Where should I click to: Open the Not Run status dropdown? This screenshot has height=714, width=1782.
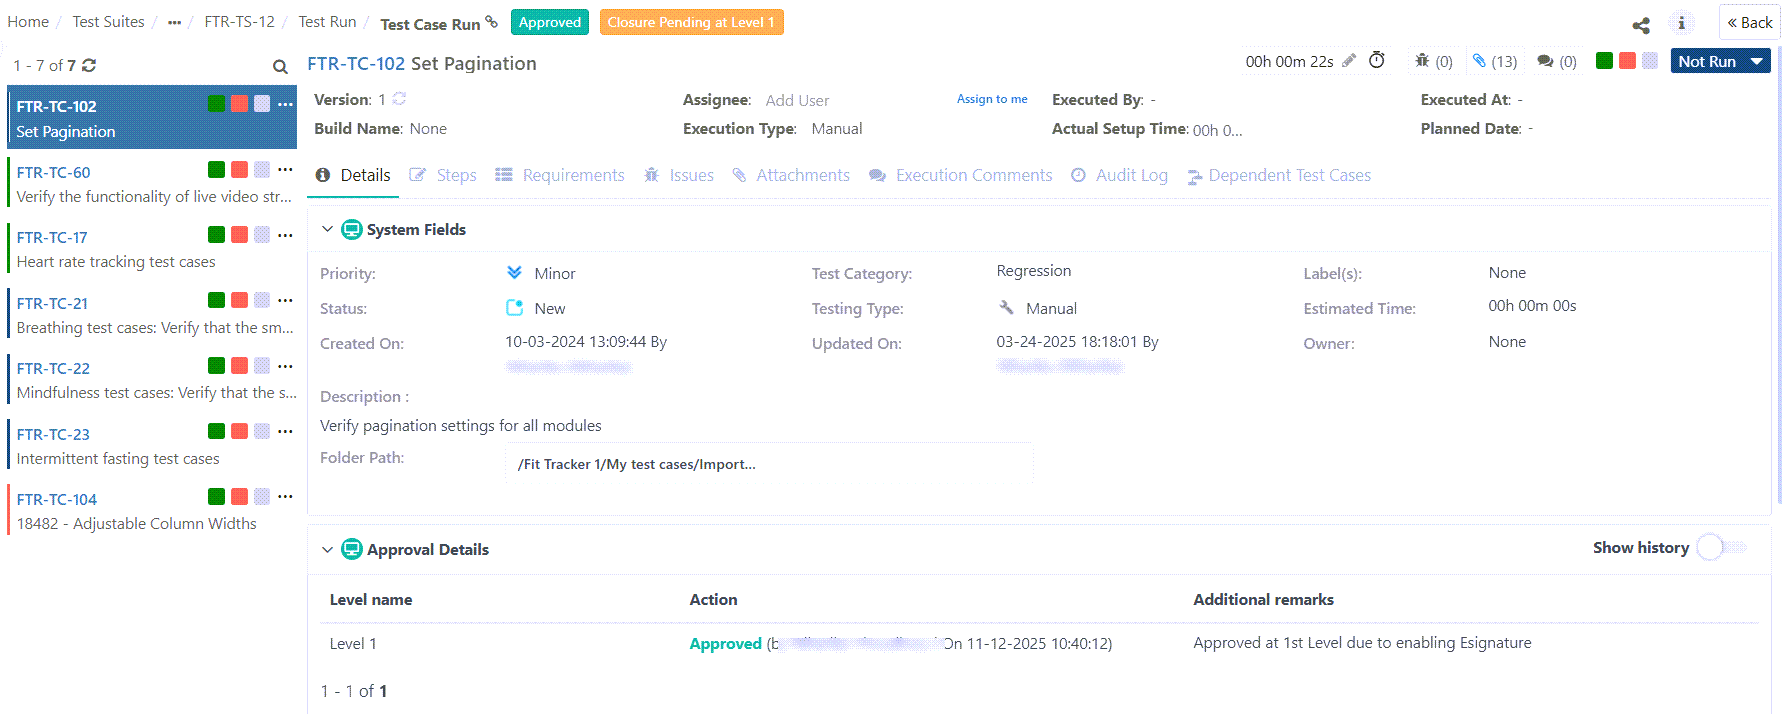click(x=1719, y=61)
